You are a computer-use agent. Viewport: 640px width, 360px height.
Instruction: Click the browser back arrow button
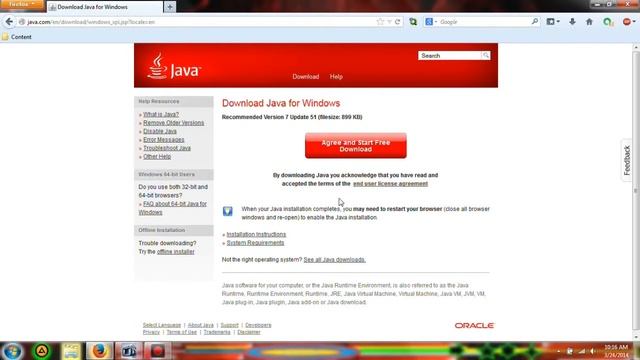pyautogui.click(x=9, y=22)
